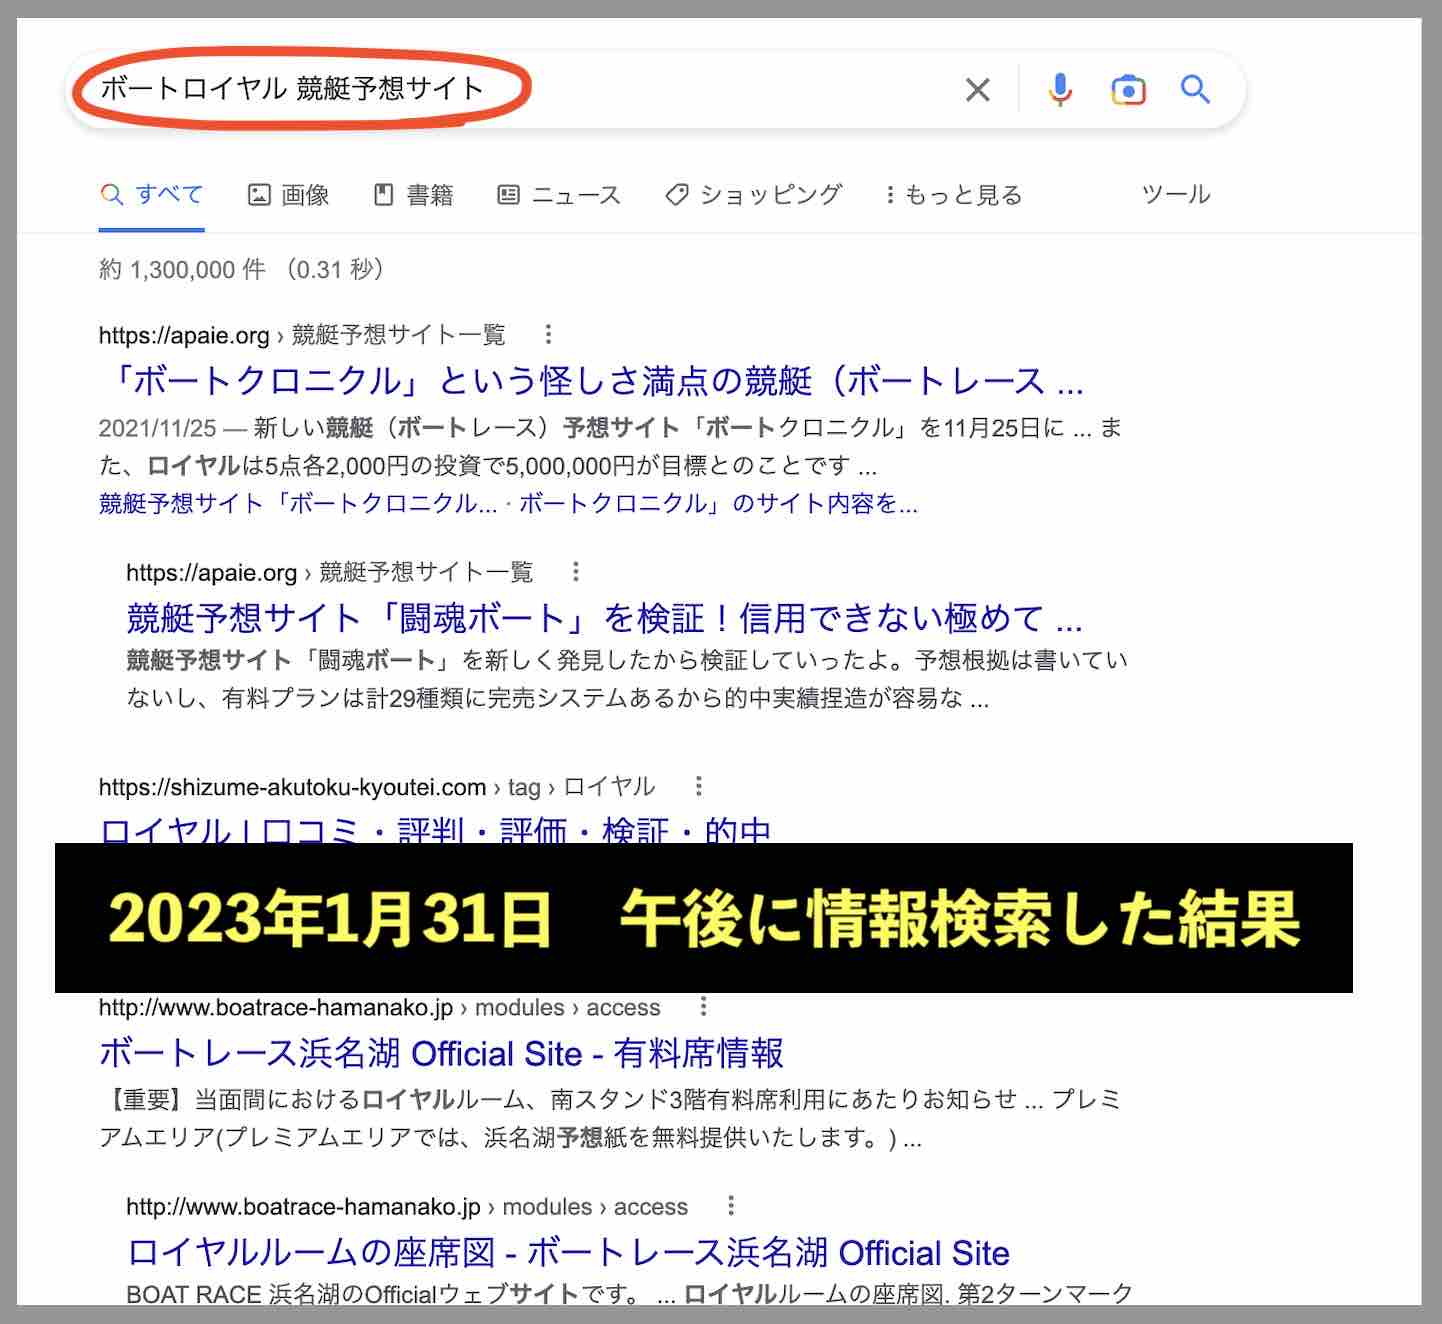Clear the search query with the X icon

(977, 89)
